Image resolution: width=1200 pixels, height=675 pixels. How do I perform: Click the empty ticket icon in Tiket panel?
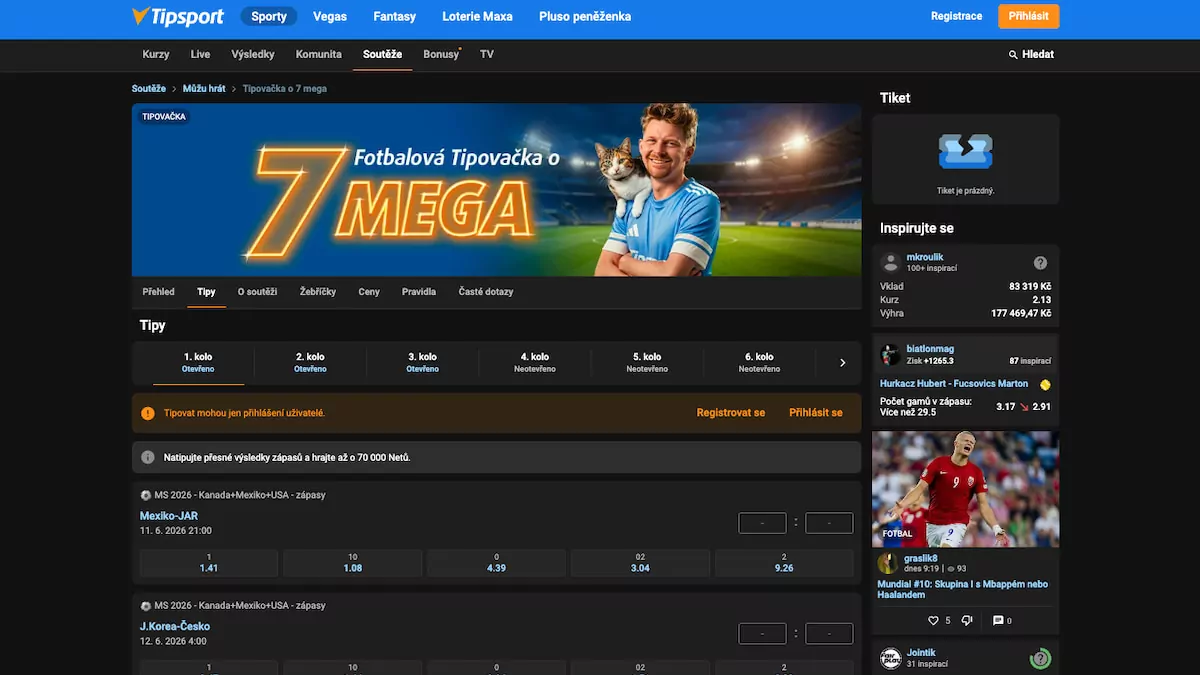[965, 152]
